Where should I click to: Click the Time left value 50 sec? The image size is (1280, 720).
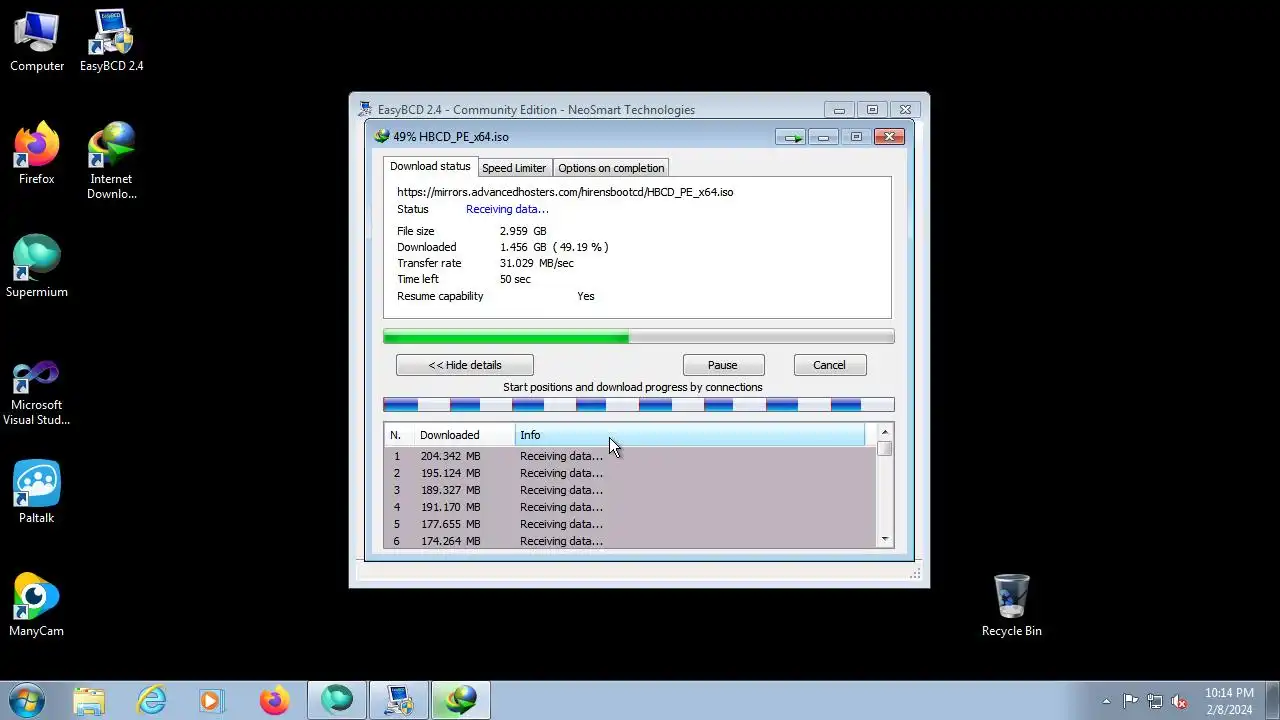click(515, 279)
